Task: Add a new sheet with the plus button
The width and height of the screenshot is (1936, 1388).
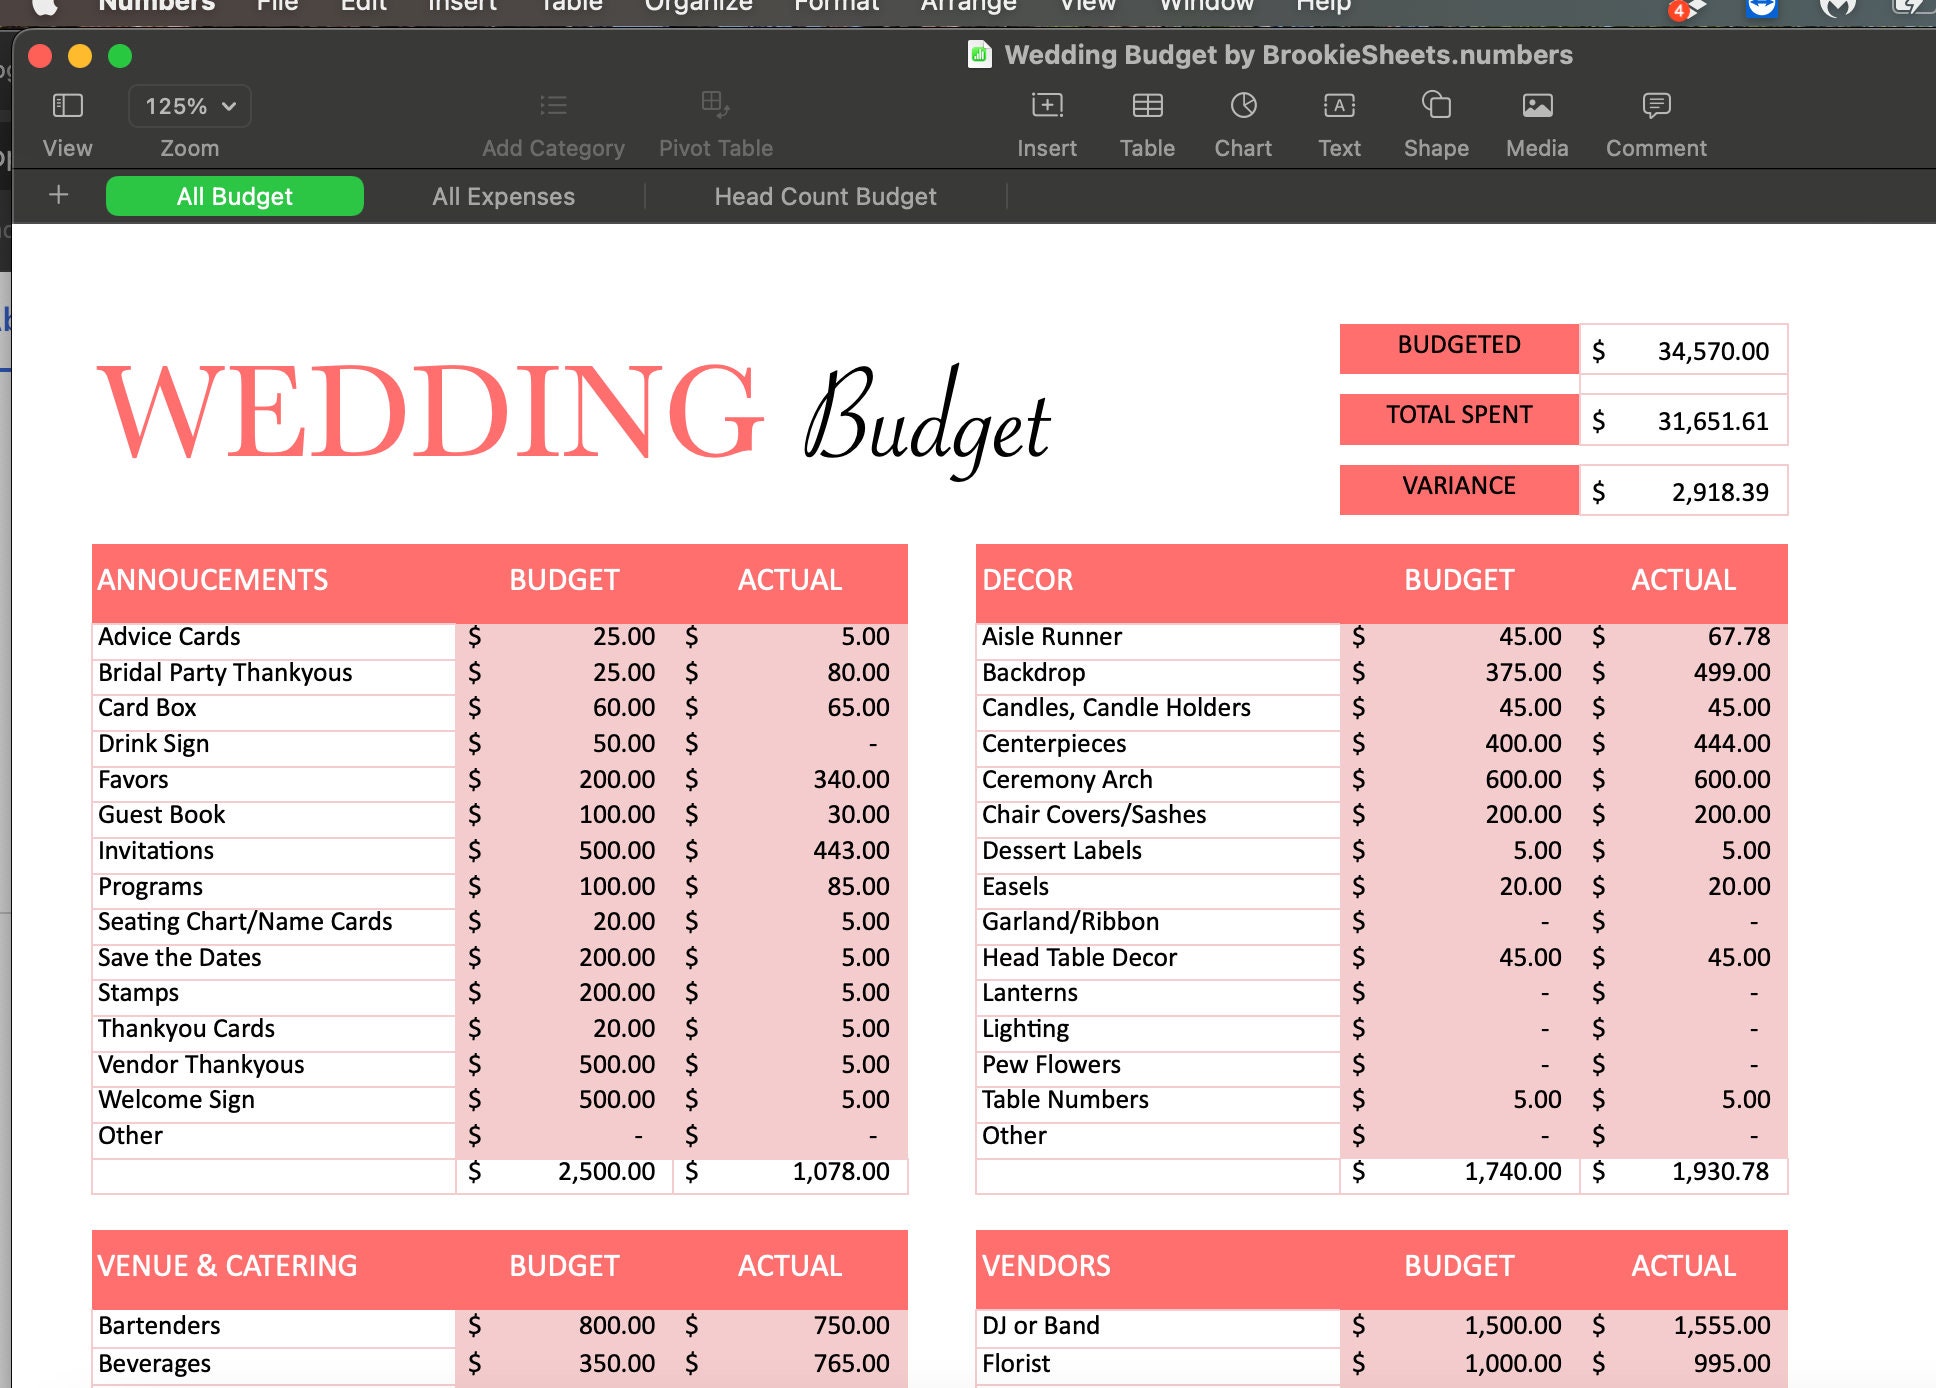Action: (x=58, y=195)
